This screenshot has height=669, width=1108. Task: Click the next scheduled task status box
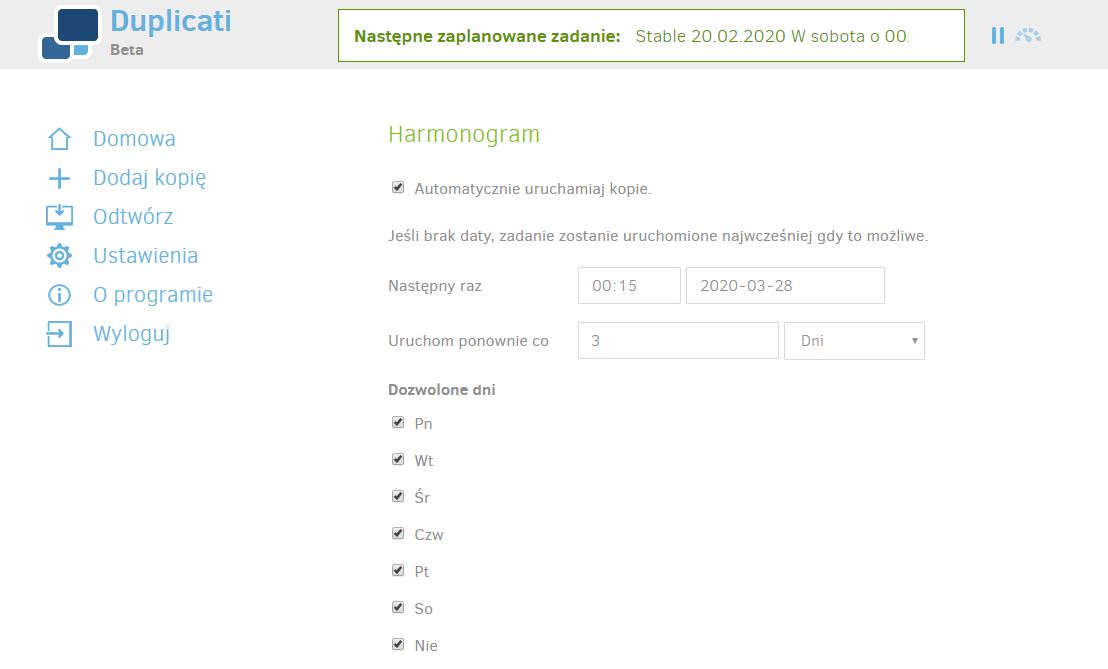tap(651, 35)
